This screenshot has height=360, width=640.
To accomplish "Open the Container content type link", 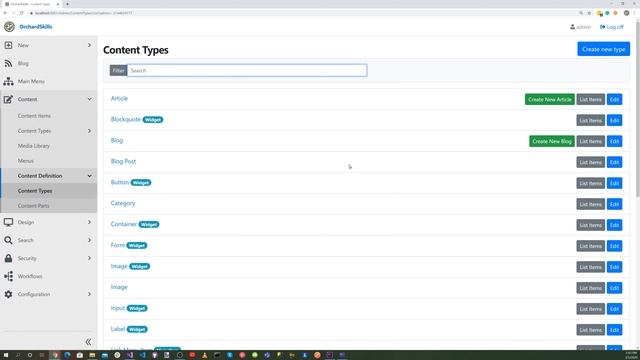I will (124, 224).
